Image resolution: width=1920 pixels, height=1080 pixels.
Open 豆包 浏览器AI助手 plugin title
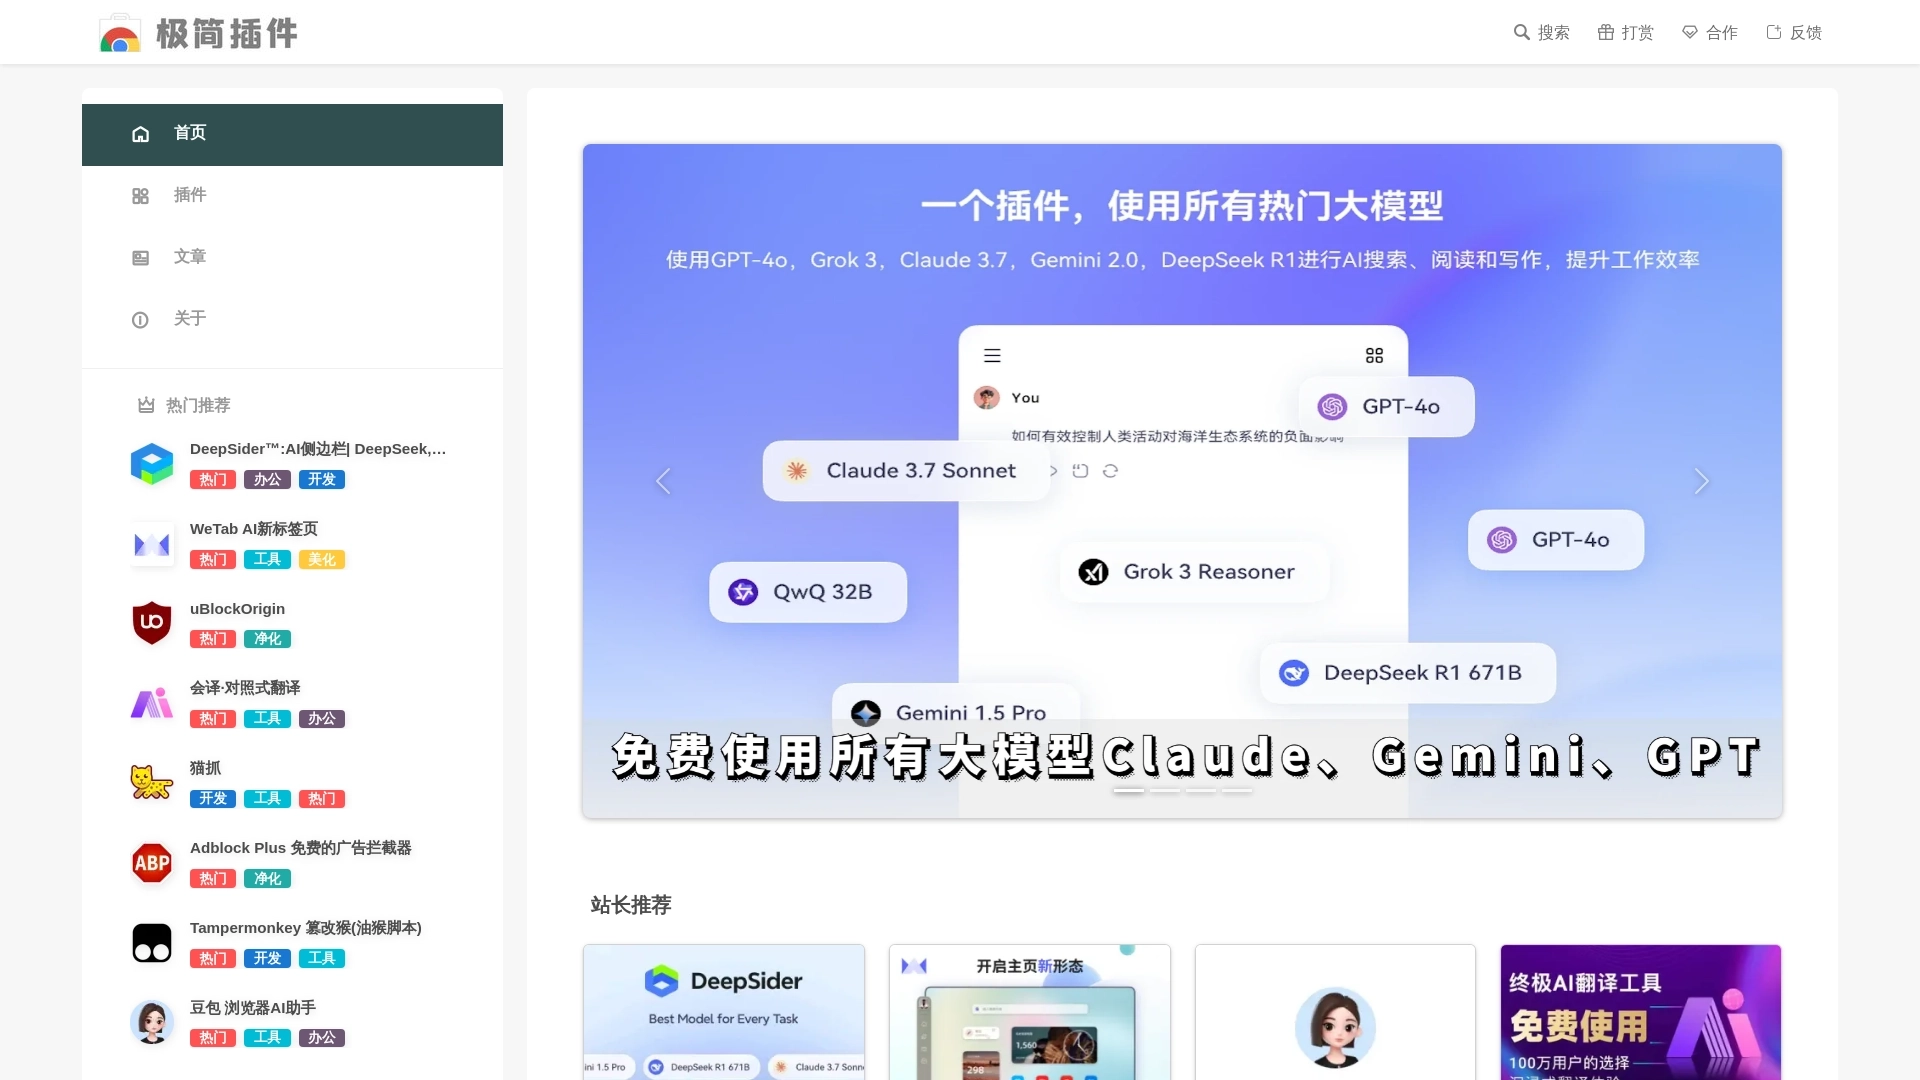coord(253,1008)
